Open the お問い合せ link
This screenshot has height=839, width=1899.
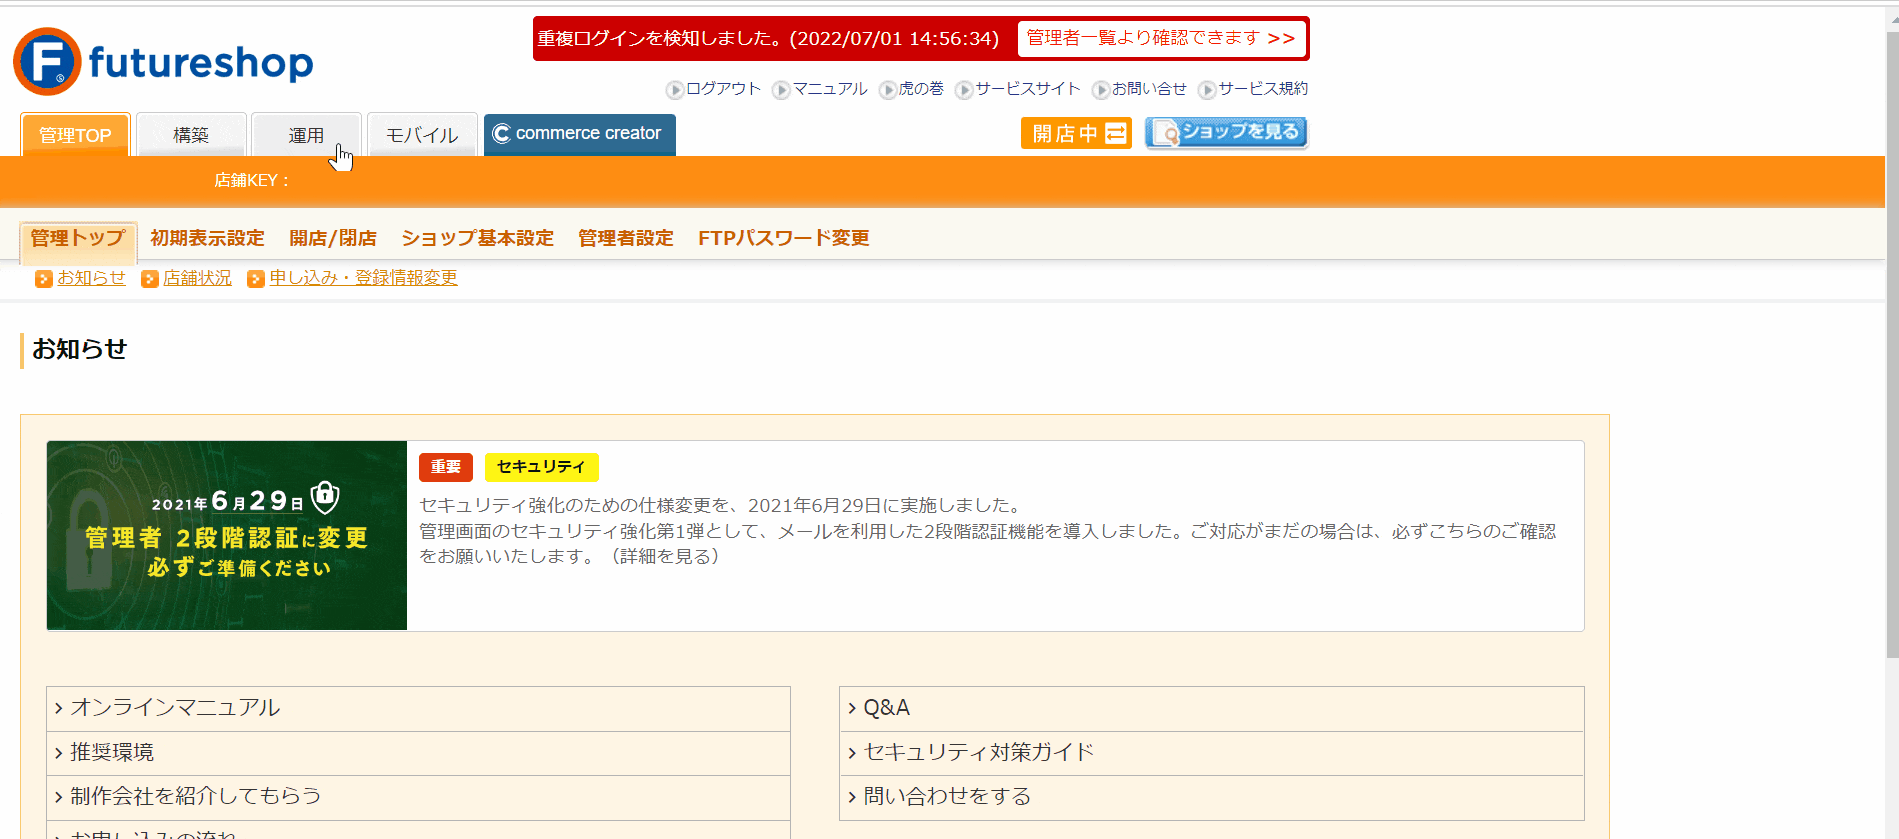click(1149, 89)
